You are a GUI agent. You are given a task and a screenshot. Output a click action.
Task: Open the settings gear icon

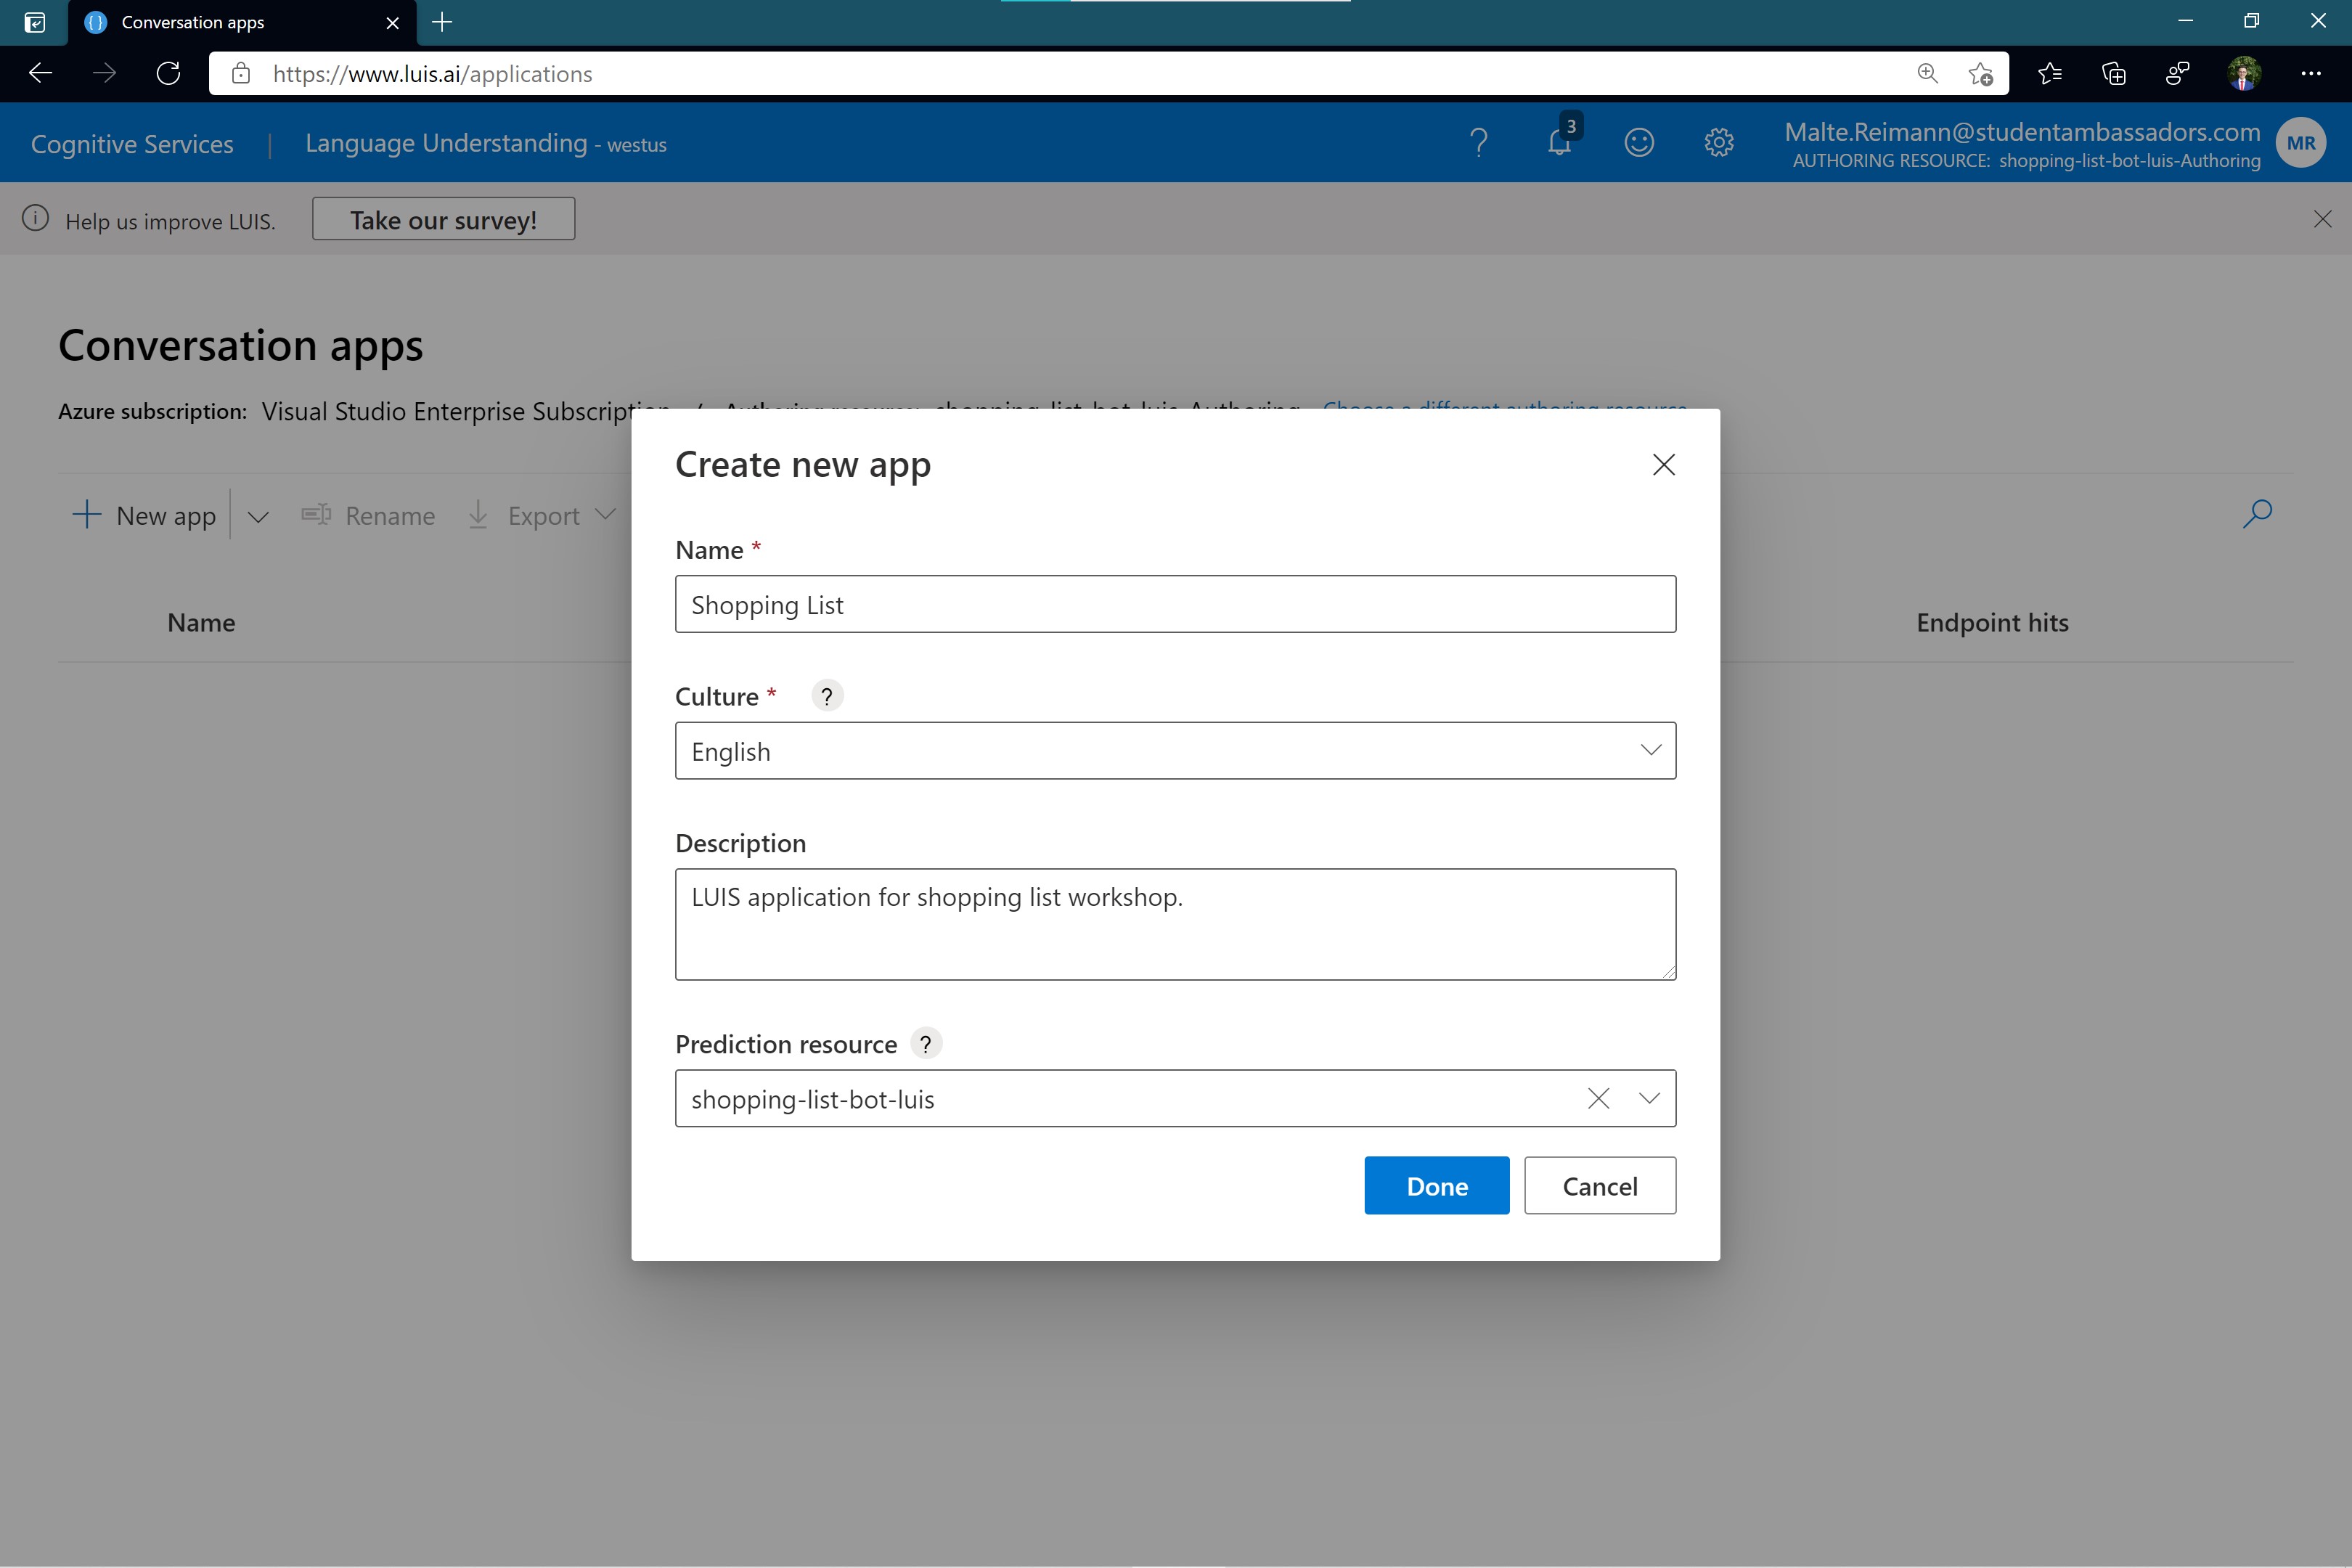(1718, 143)
